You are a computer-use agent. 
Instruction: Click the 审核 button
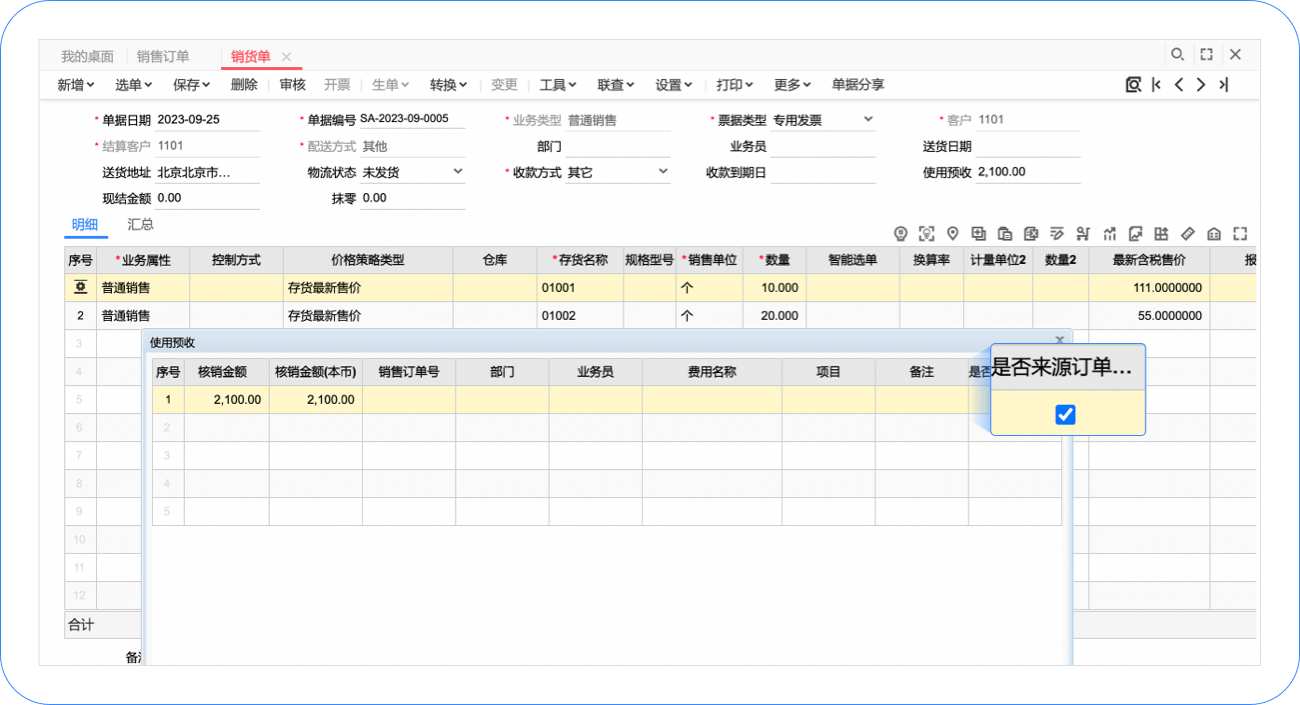pos(292,85)
